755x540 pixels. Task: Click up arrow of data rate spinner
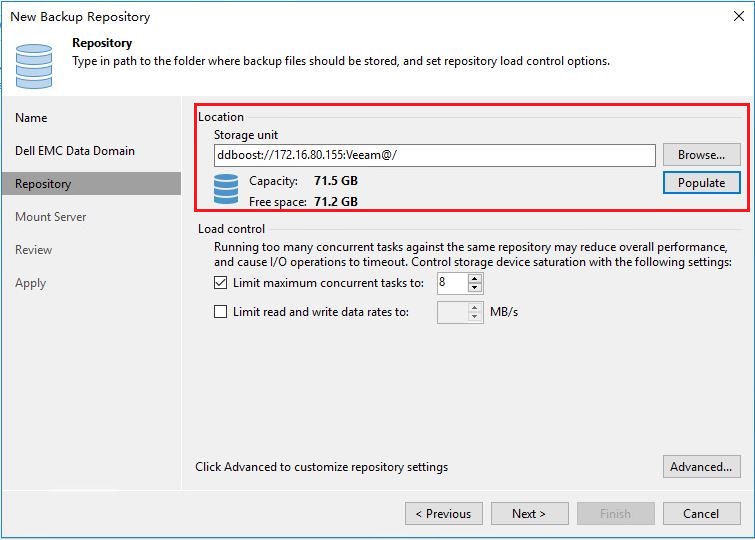point(475,308)
